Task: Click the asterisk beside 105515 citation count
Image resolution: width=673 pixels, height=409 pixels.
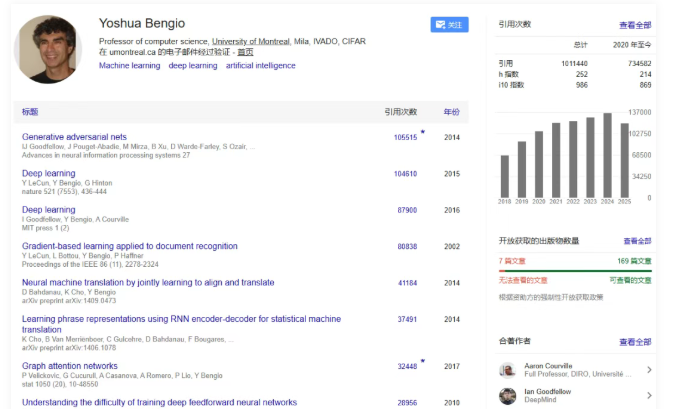Action: point(423,132)
